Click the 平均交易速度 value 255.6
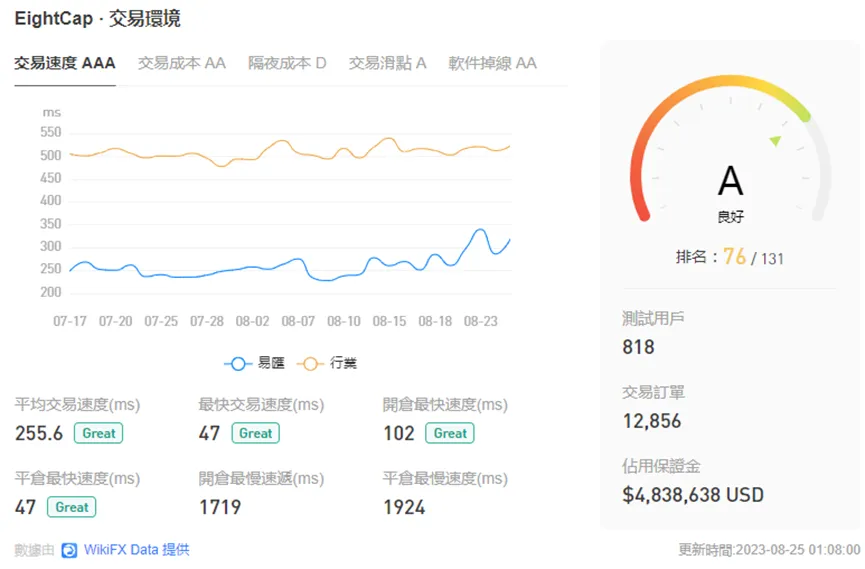 (39, 433)
